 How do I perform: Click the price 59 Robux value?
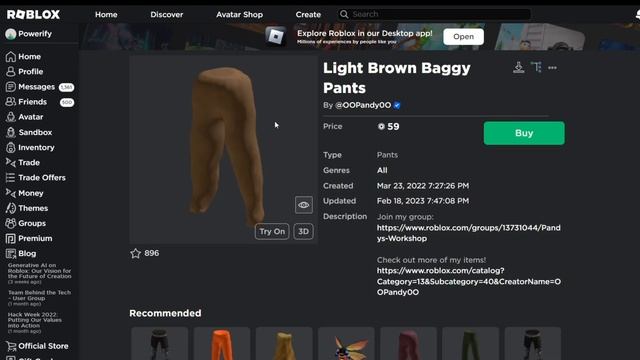click(389, 127)
